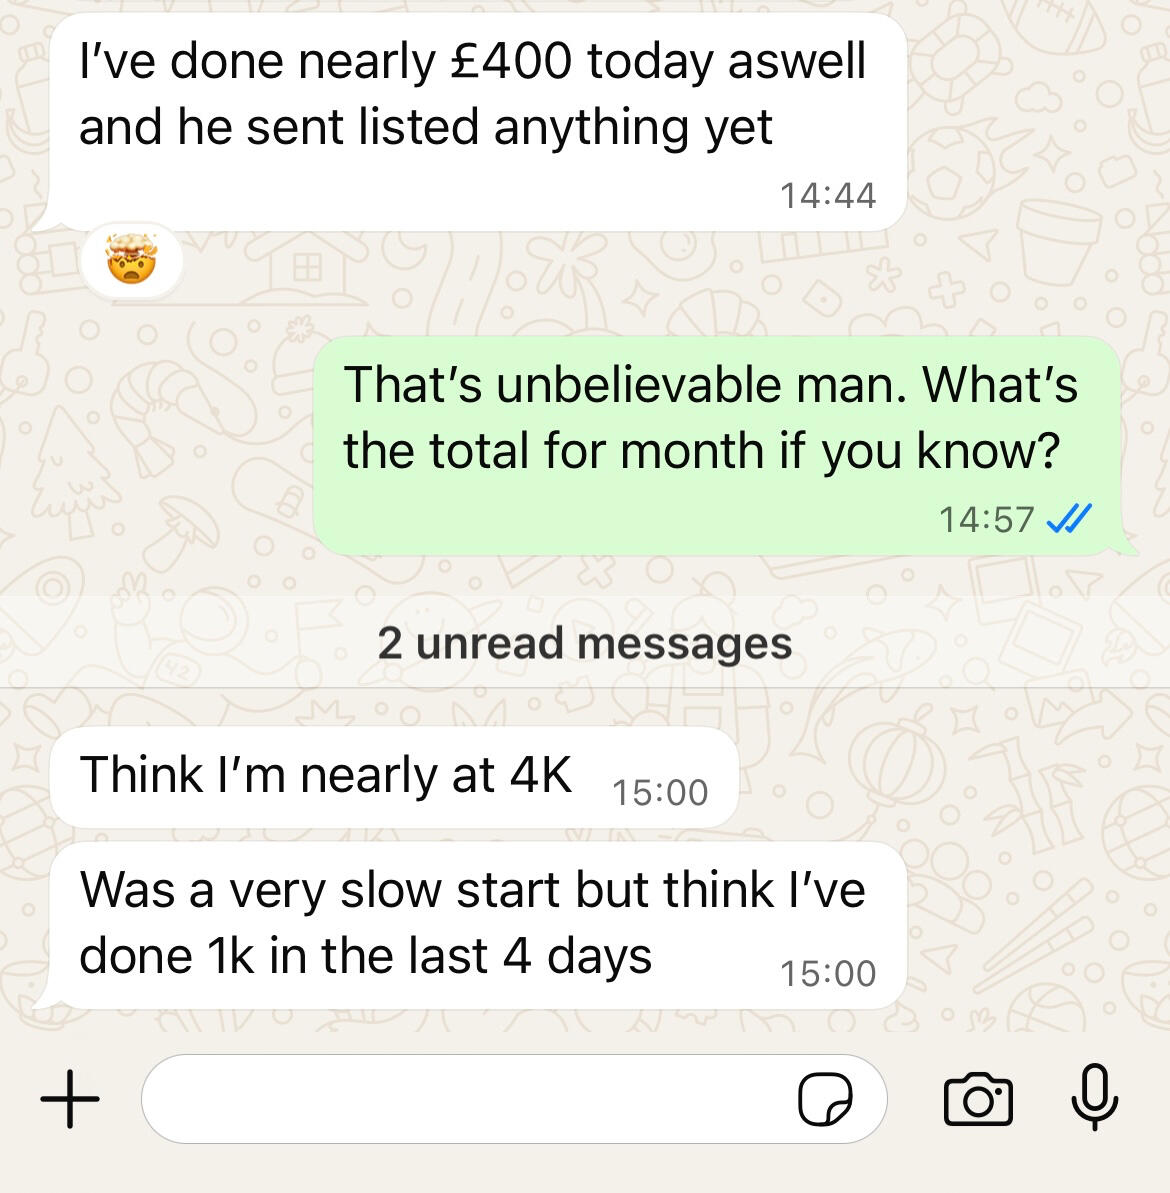Tap the 14:57 timestamp on sent message

click(987, 520)
